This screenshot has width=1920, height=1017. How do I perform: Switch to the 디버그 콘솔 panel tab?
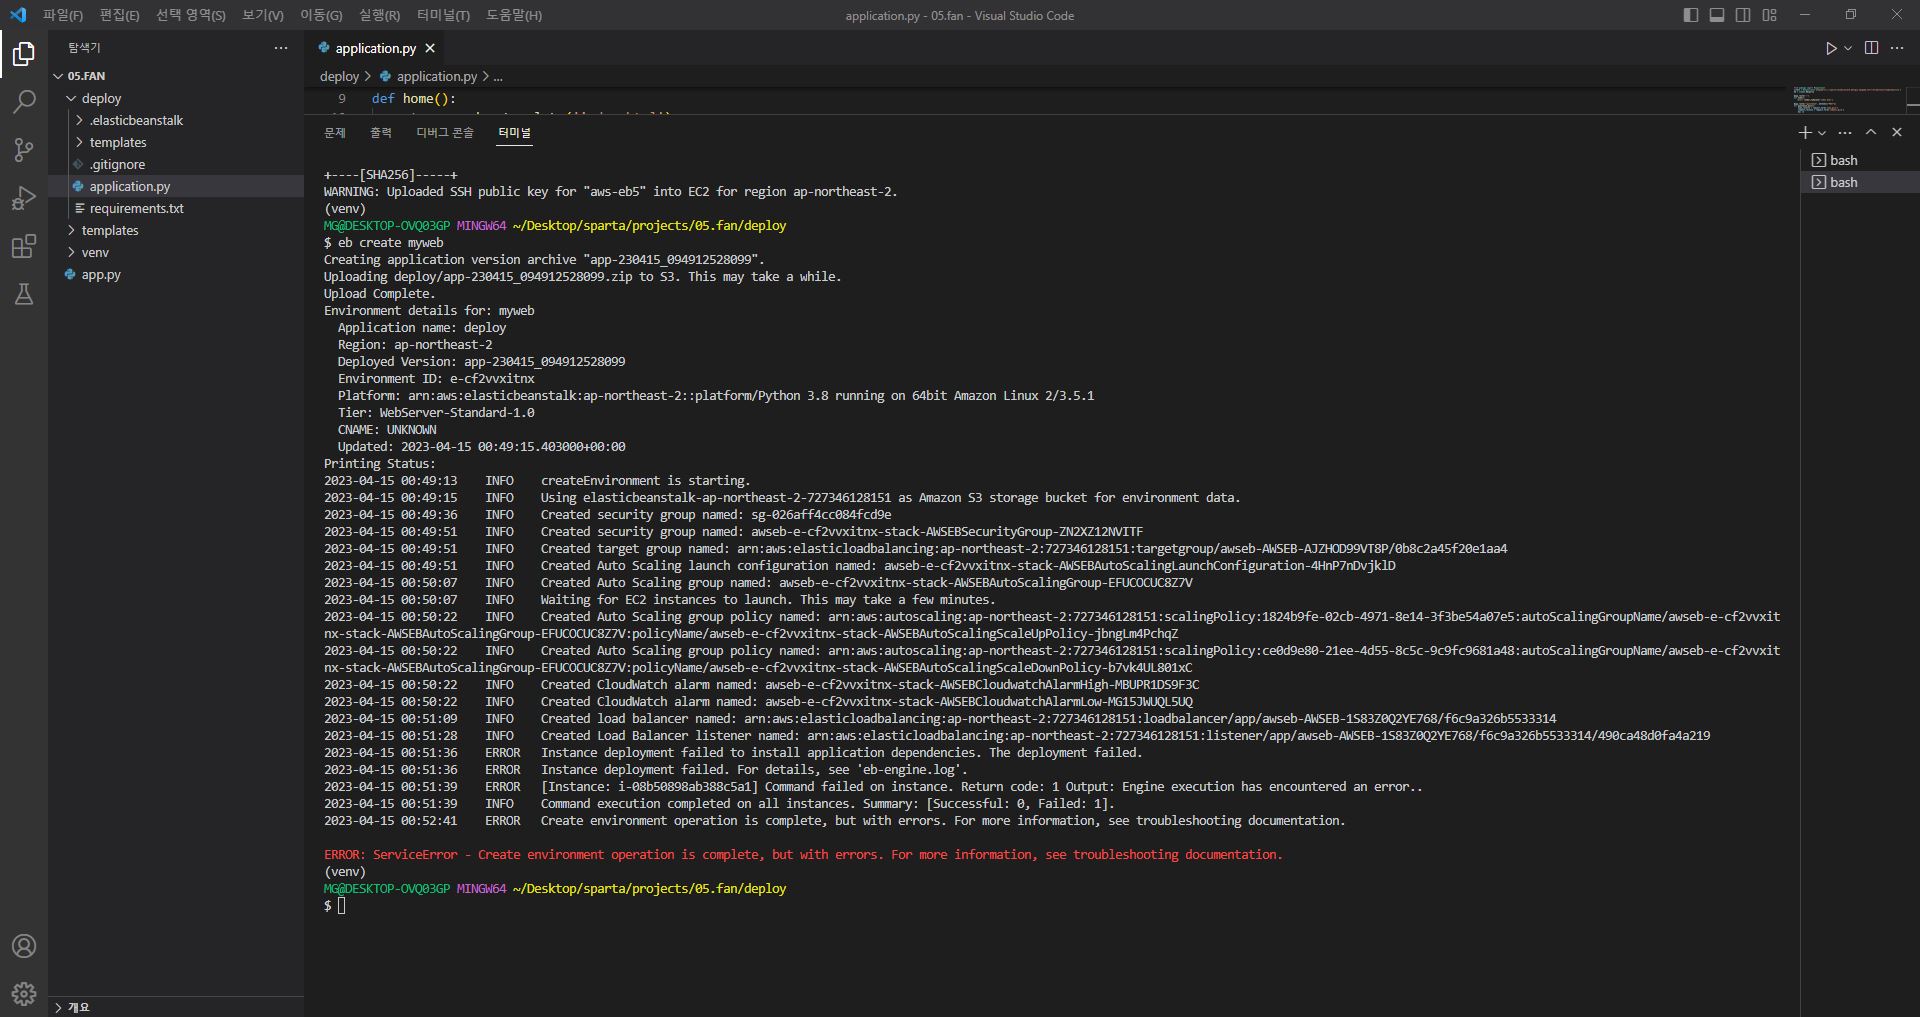[445, 132]
